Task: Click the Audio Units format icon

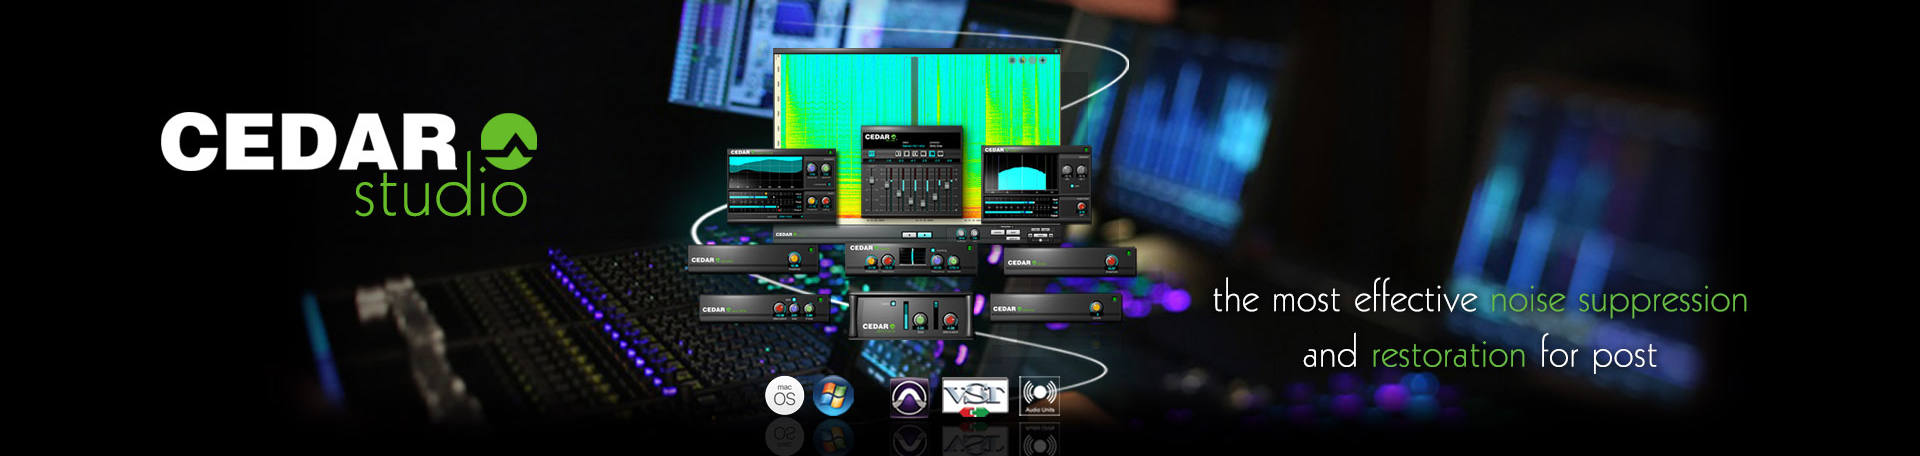Action: click(1039, 396)
